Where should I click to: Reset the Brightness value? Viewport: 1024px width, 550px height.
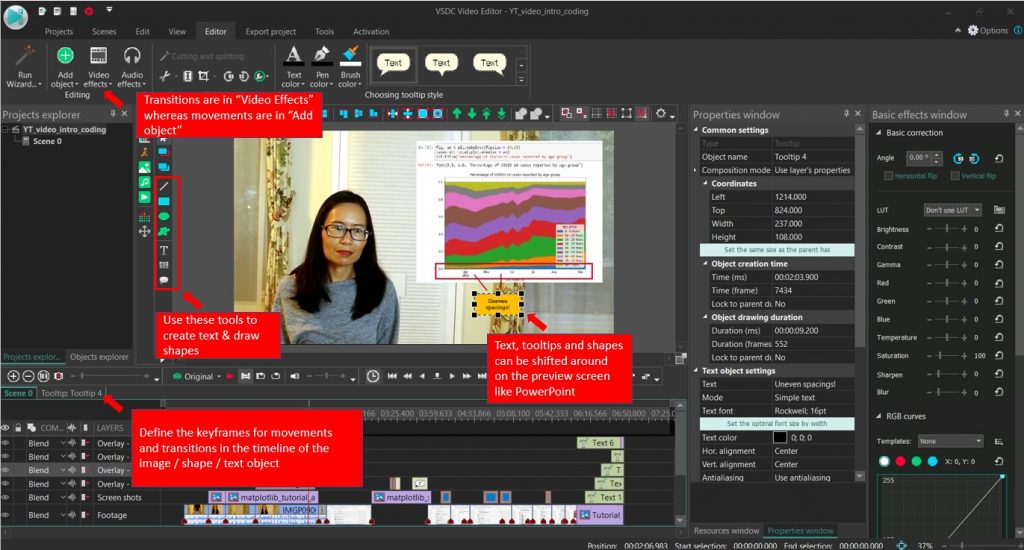point(999,229)
